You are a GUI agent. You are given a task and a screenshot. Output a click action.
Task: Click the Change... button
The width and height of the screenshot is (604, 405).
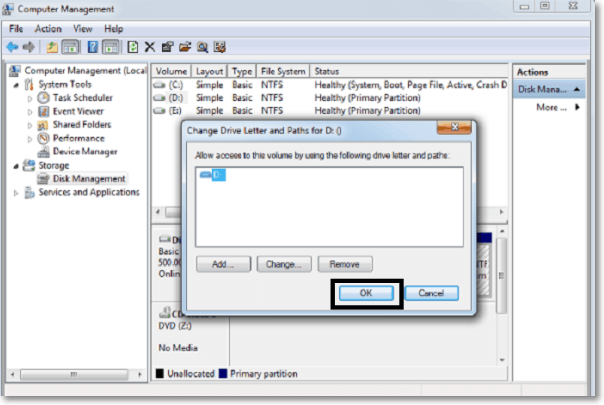coord(284,264)
